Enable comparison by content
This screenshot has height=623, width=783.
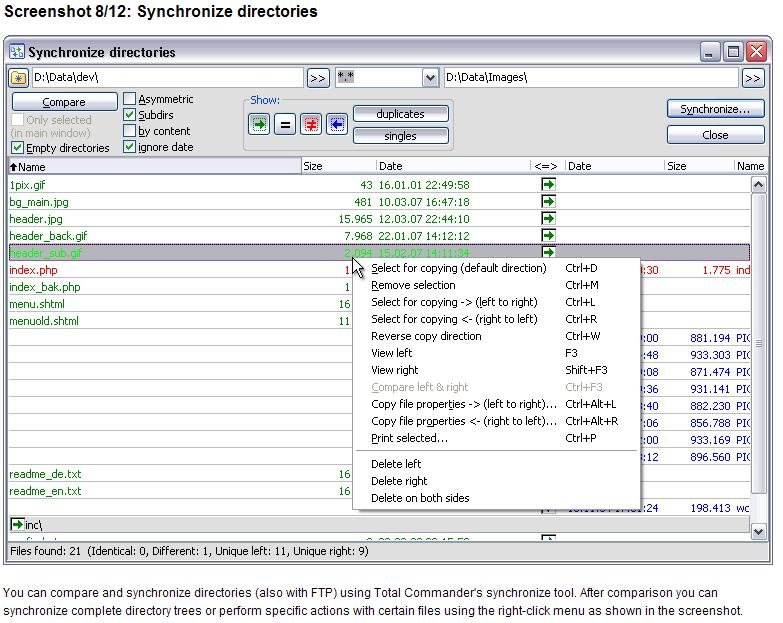pos(129,131)
